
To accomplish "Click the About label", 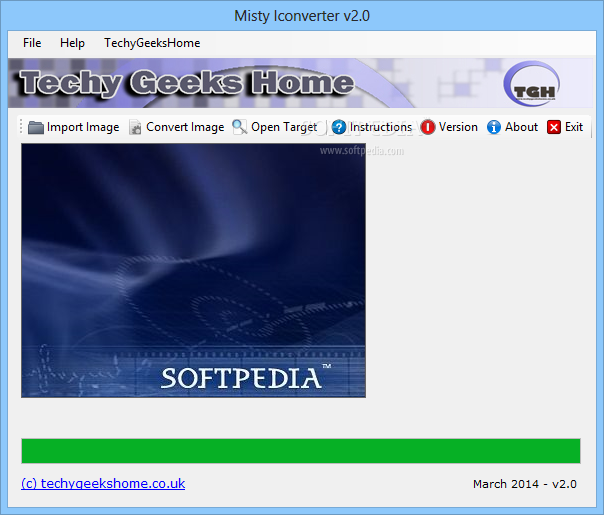I will pos(521,127).
